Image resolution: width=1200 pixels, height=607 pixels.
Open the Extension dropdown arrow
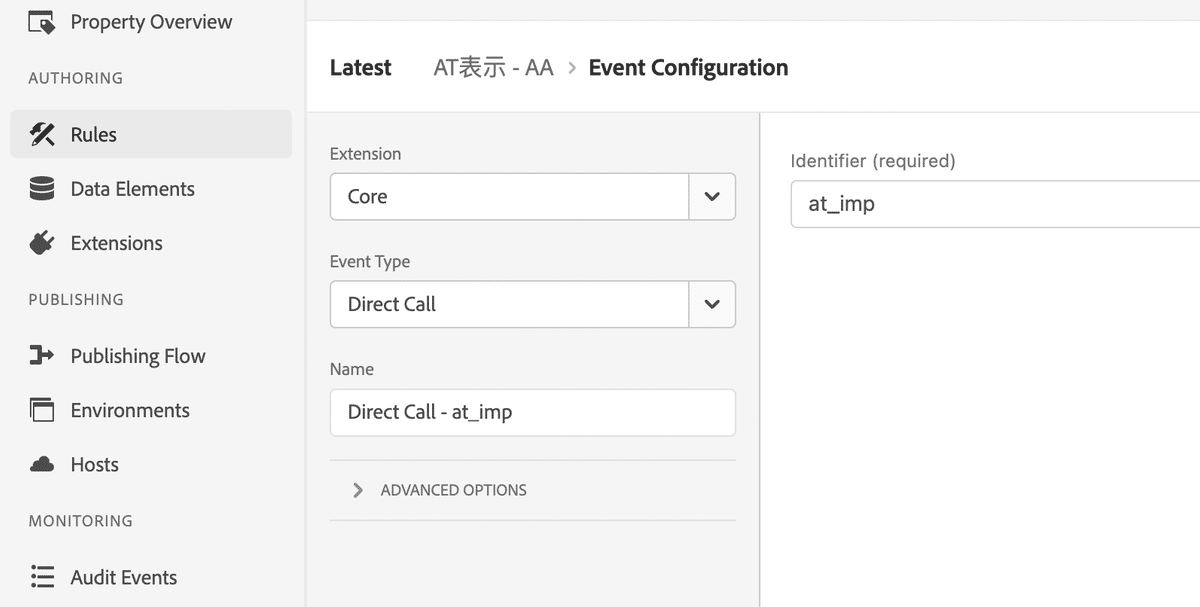[712, 197]
